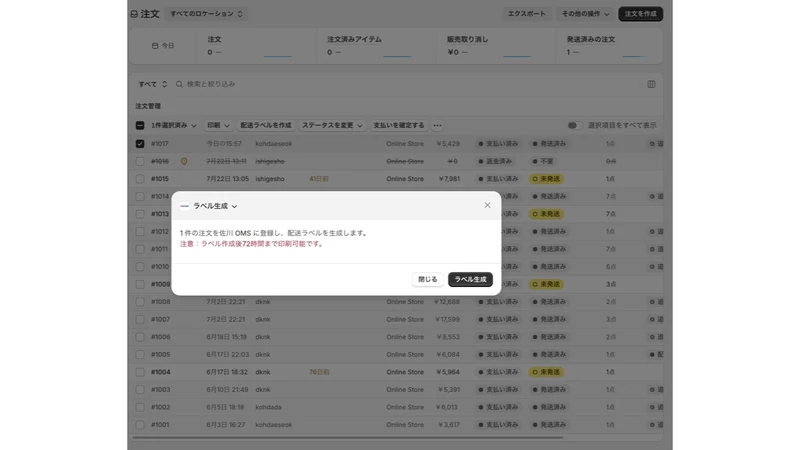This screenshot has height=450, width=800.
Task: Click the 販売取り消し metrics card
Action: 496,46
